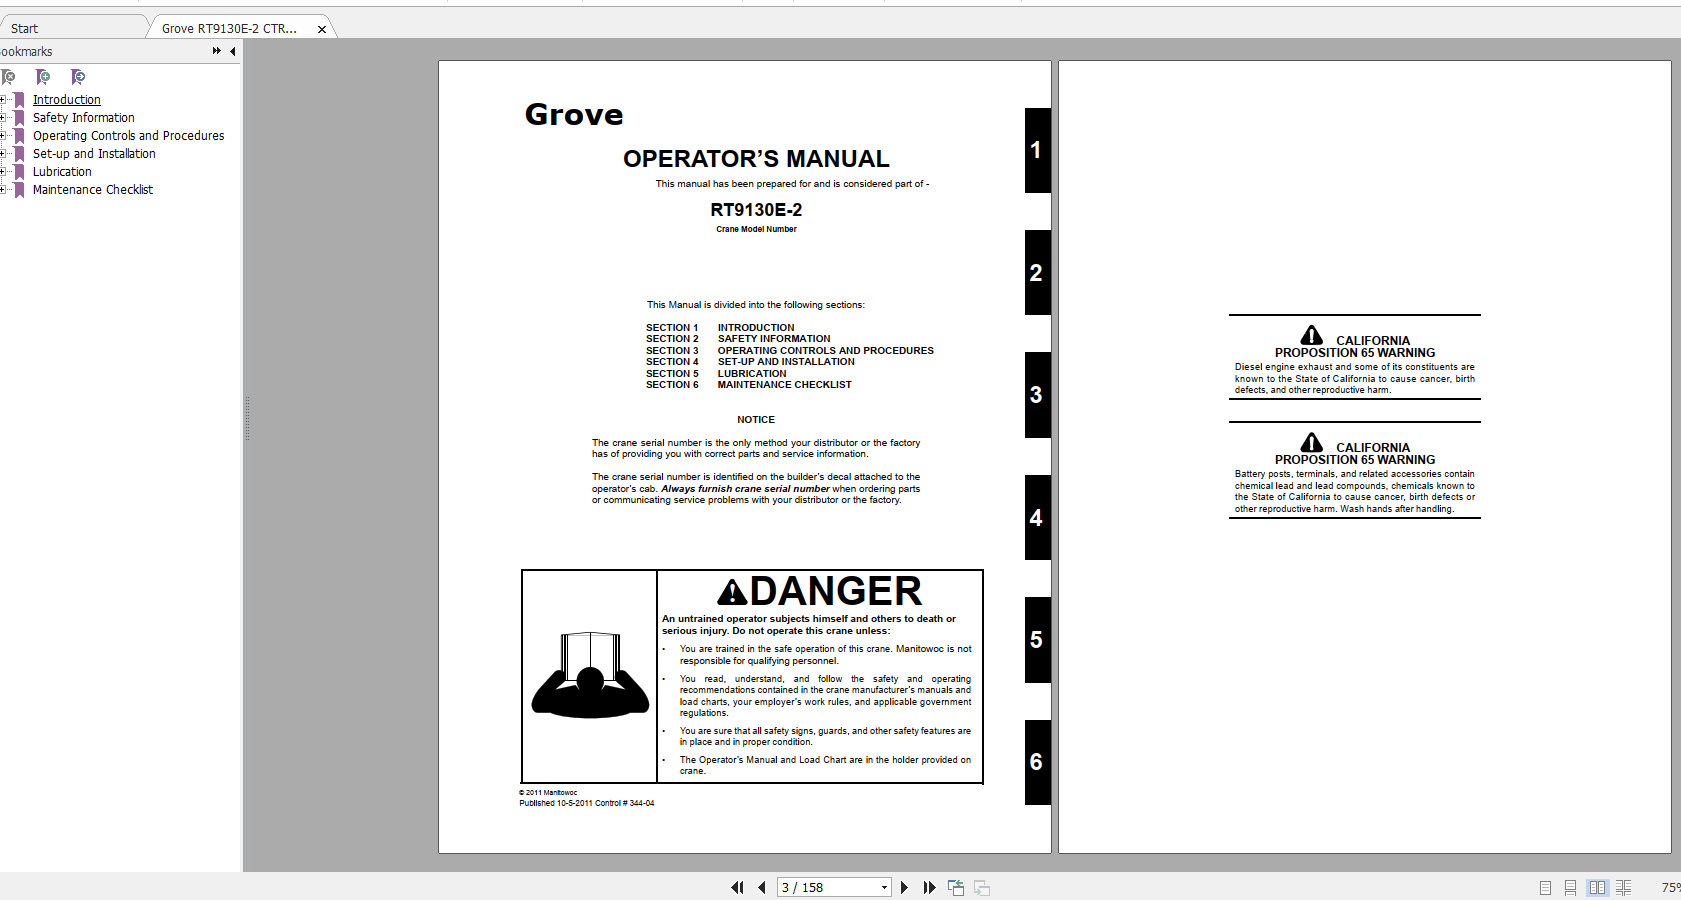Click the Safety Information bookmark flag icon
Viewport: 1681px width, 900px height.
click(19, 118)
